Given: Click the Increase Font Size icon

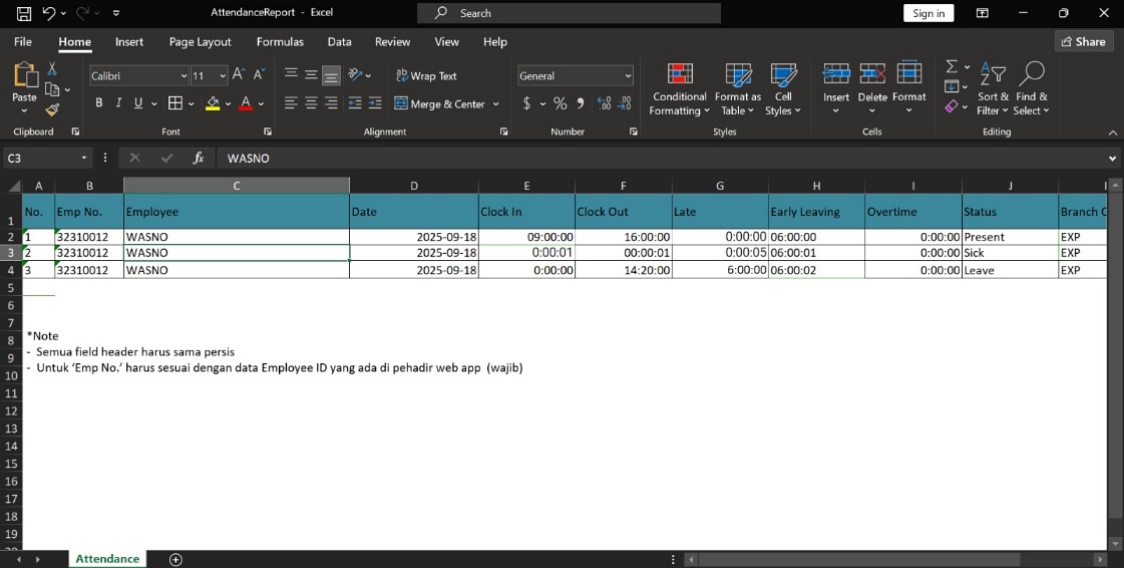Looking at the screenshot, I should click(238, 75).
